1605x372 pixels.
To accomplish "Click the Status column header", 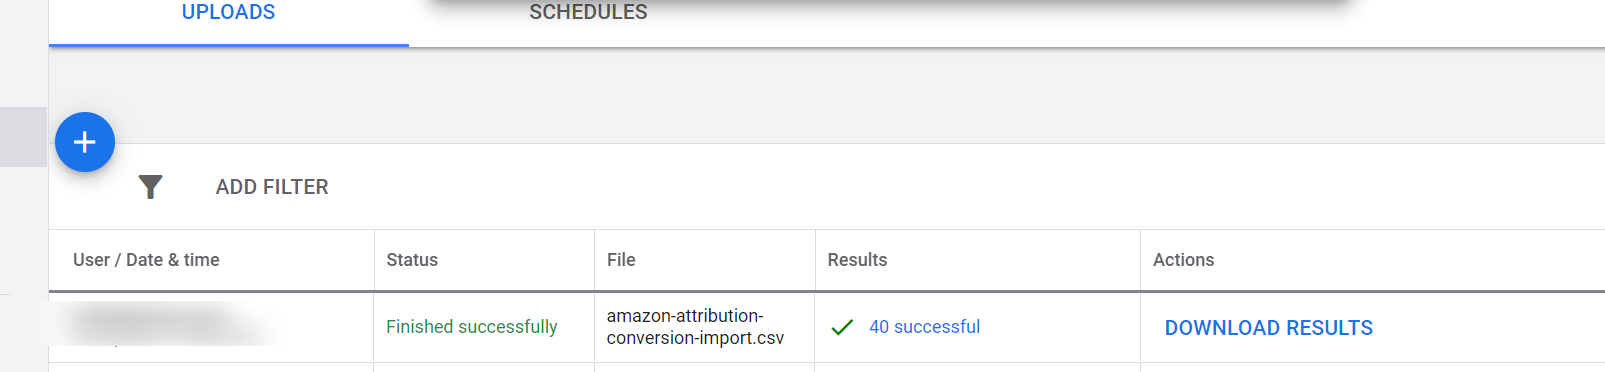I will click(x=412, y=260).
